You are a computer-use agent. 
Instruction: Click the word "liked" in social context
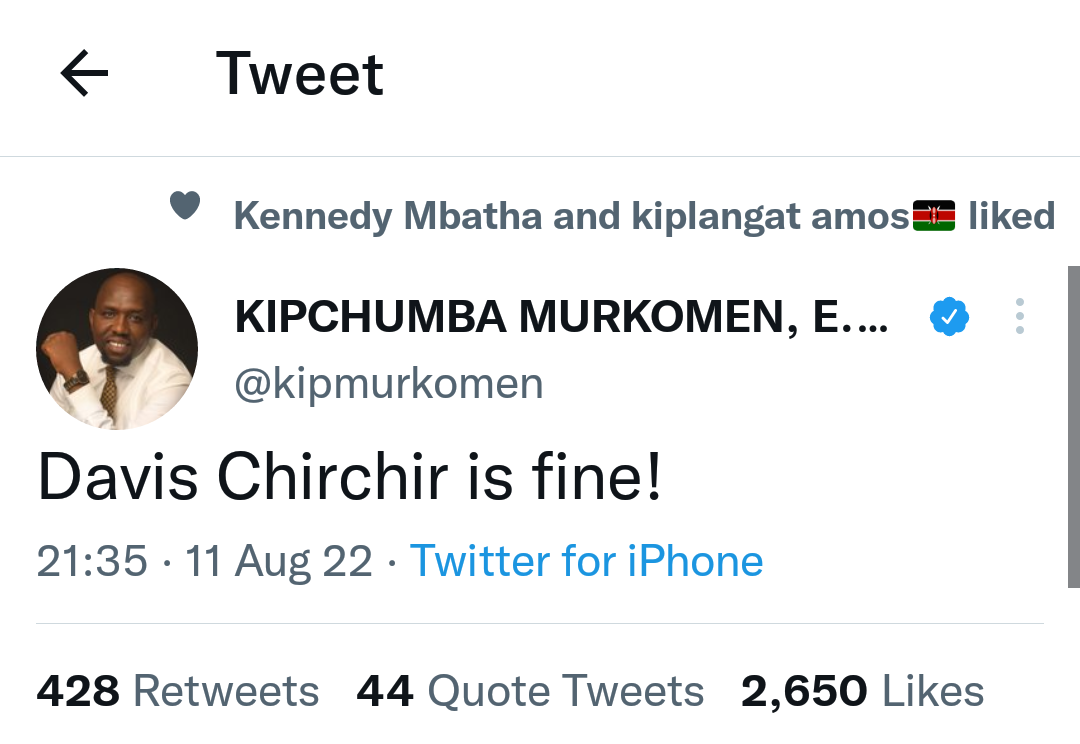click(x=1011, y=215)
